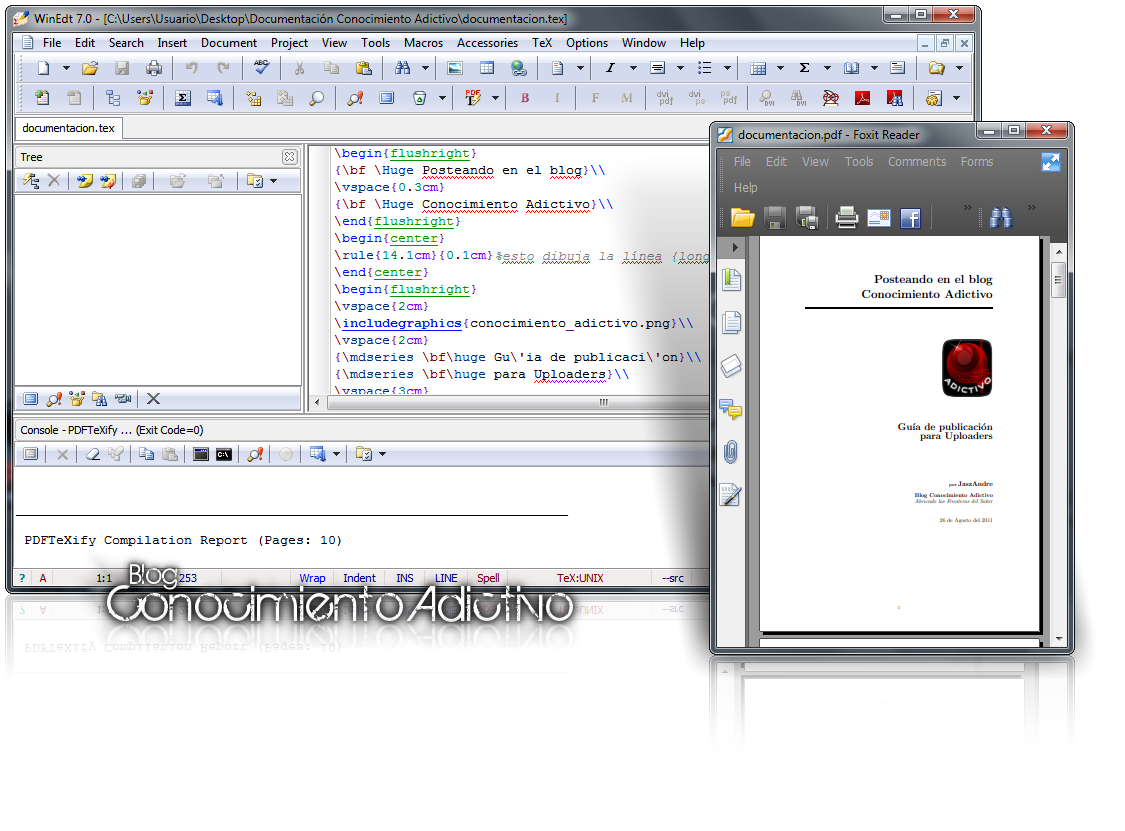Expand the New document dropdown arrow
Screen dimensions: 1125x831
(x=66, y=68)
